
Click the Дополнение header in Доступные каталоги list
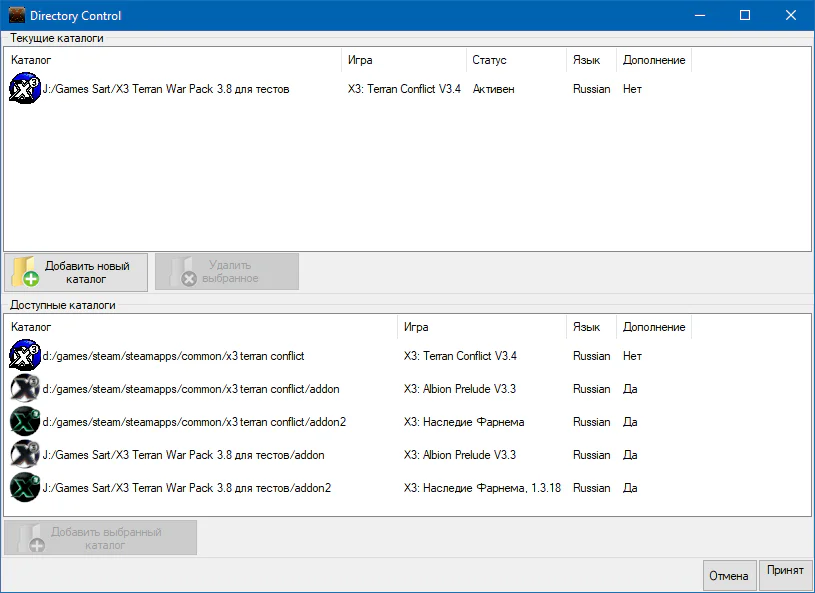(x=654, y=327)
